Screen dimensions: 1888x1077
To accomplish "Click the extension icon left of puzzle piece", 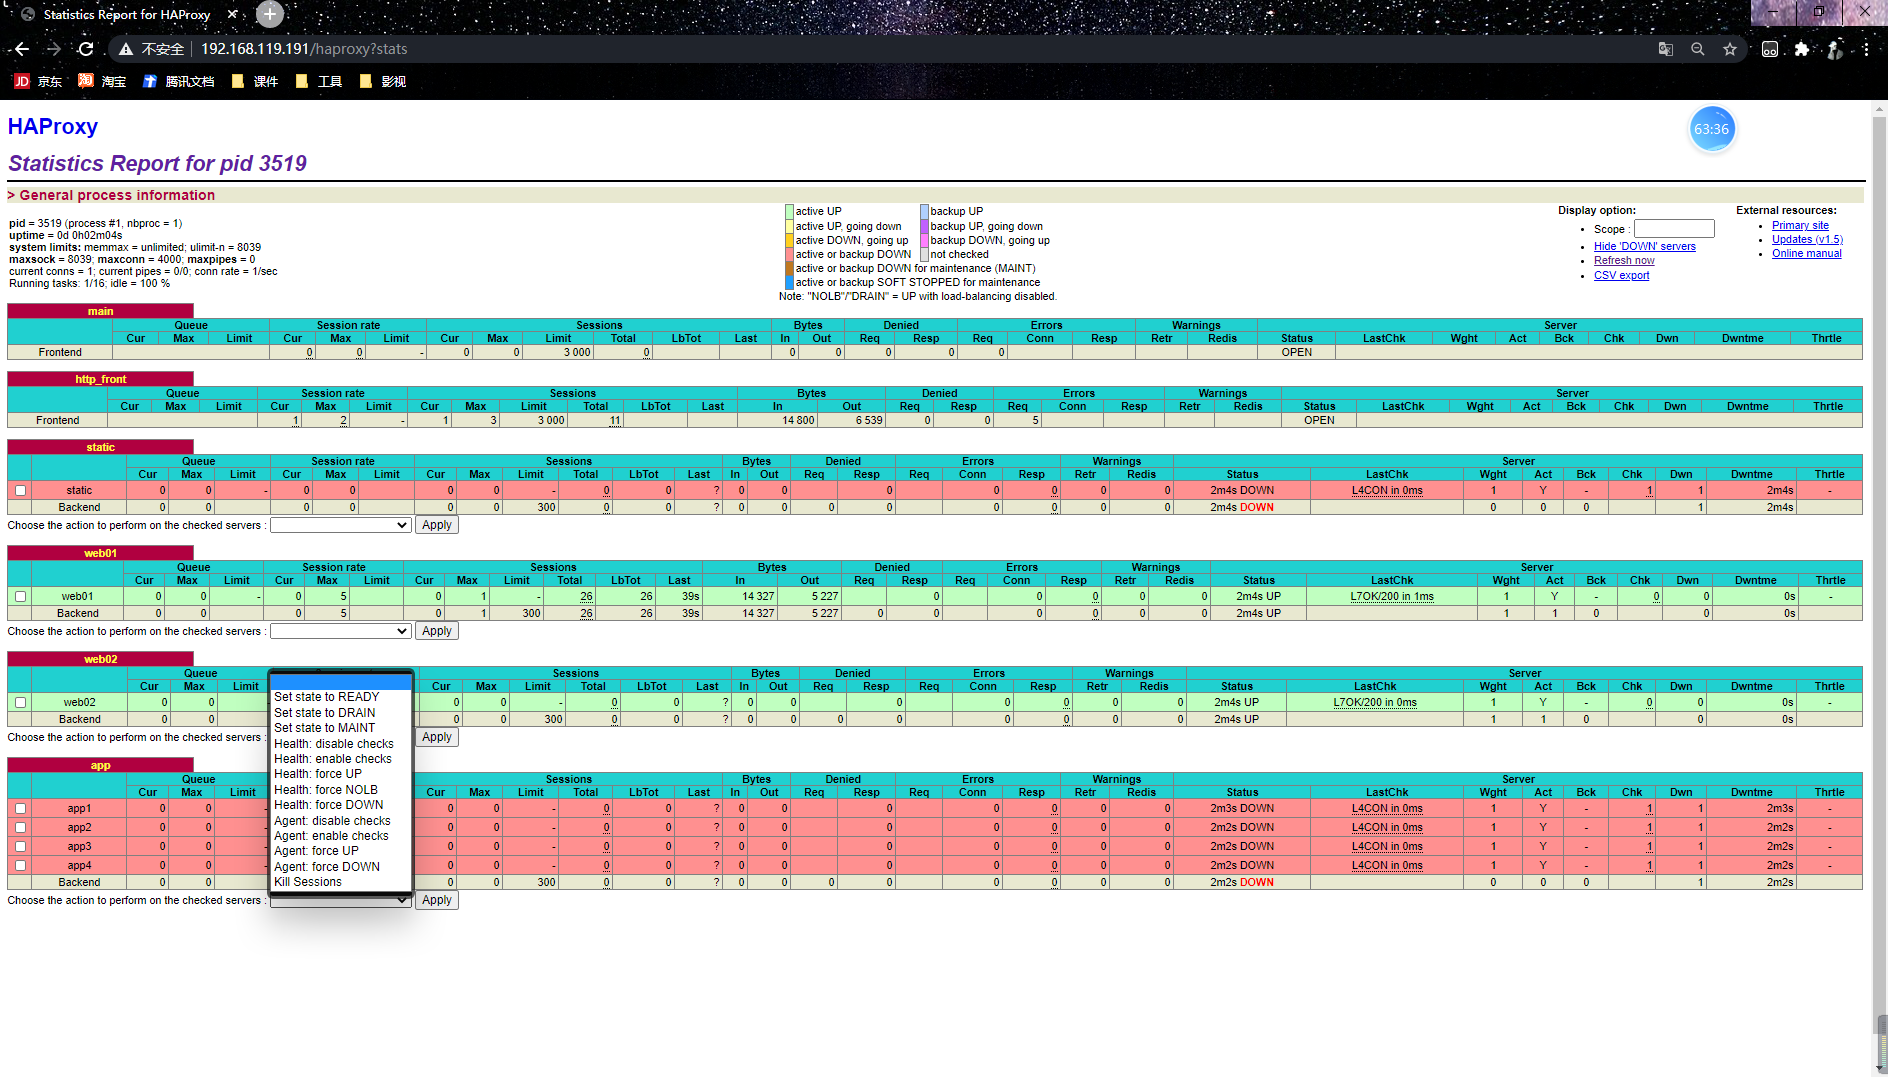I will [1769, 49].
